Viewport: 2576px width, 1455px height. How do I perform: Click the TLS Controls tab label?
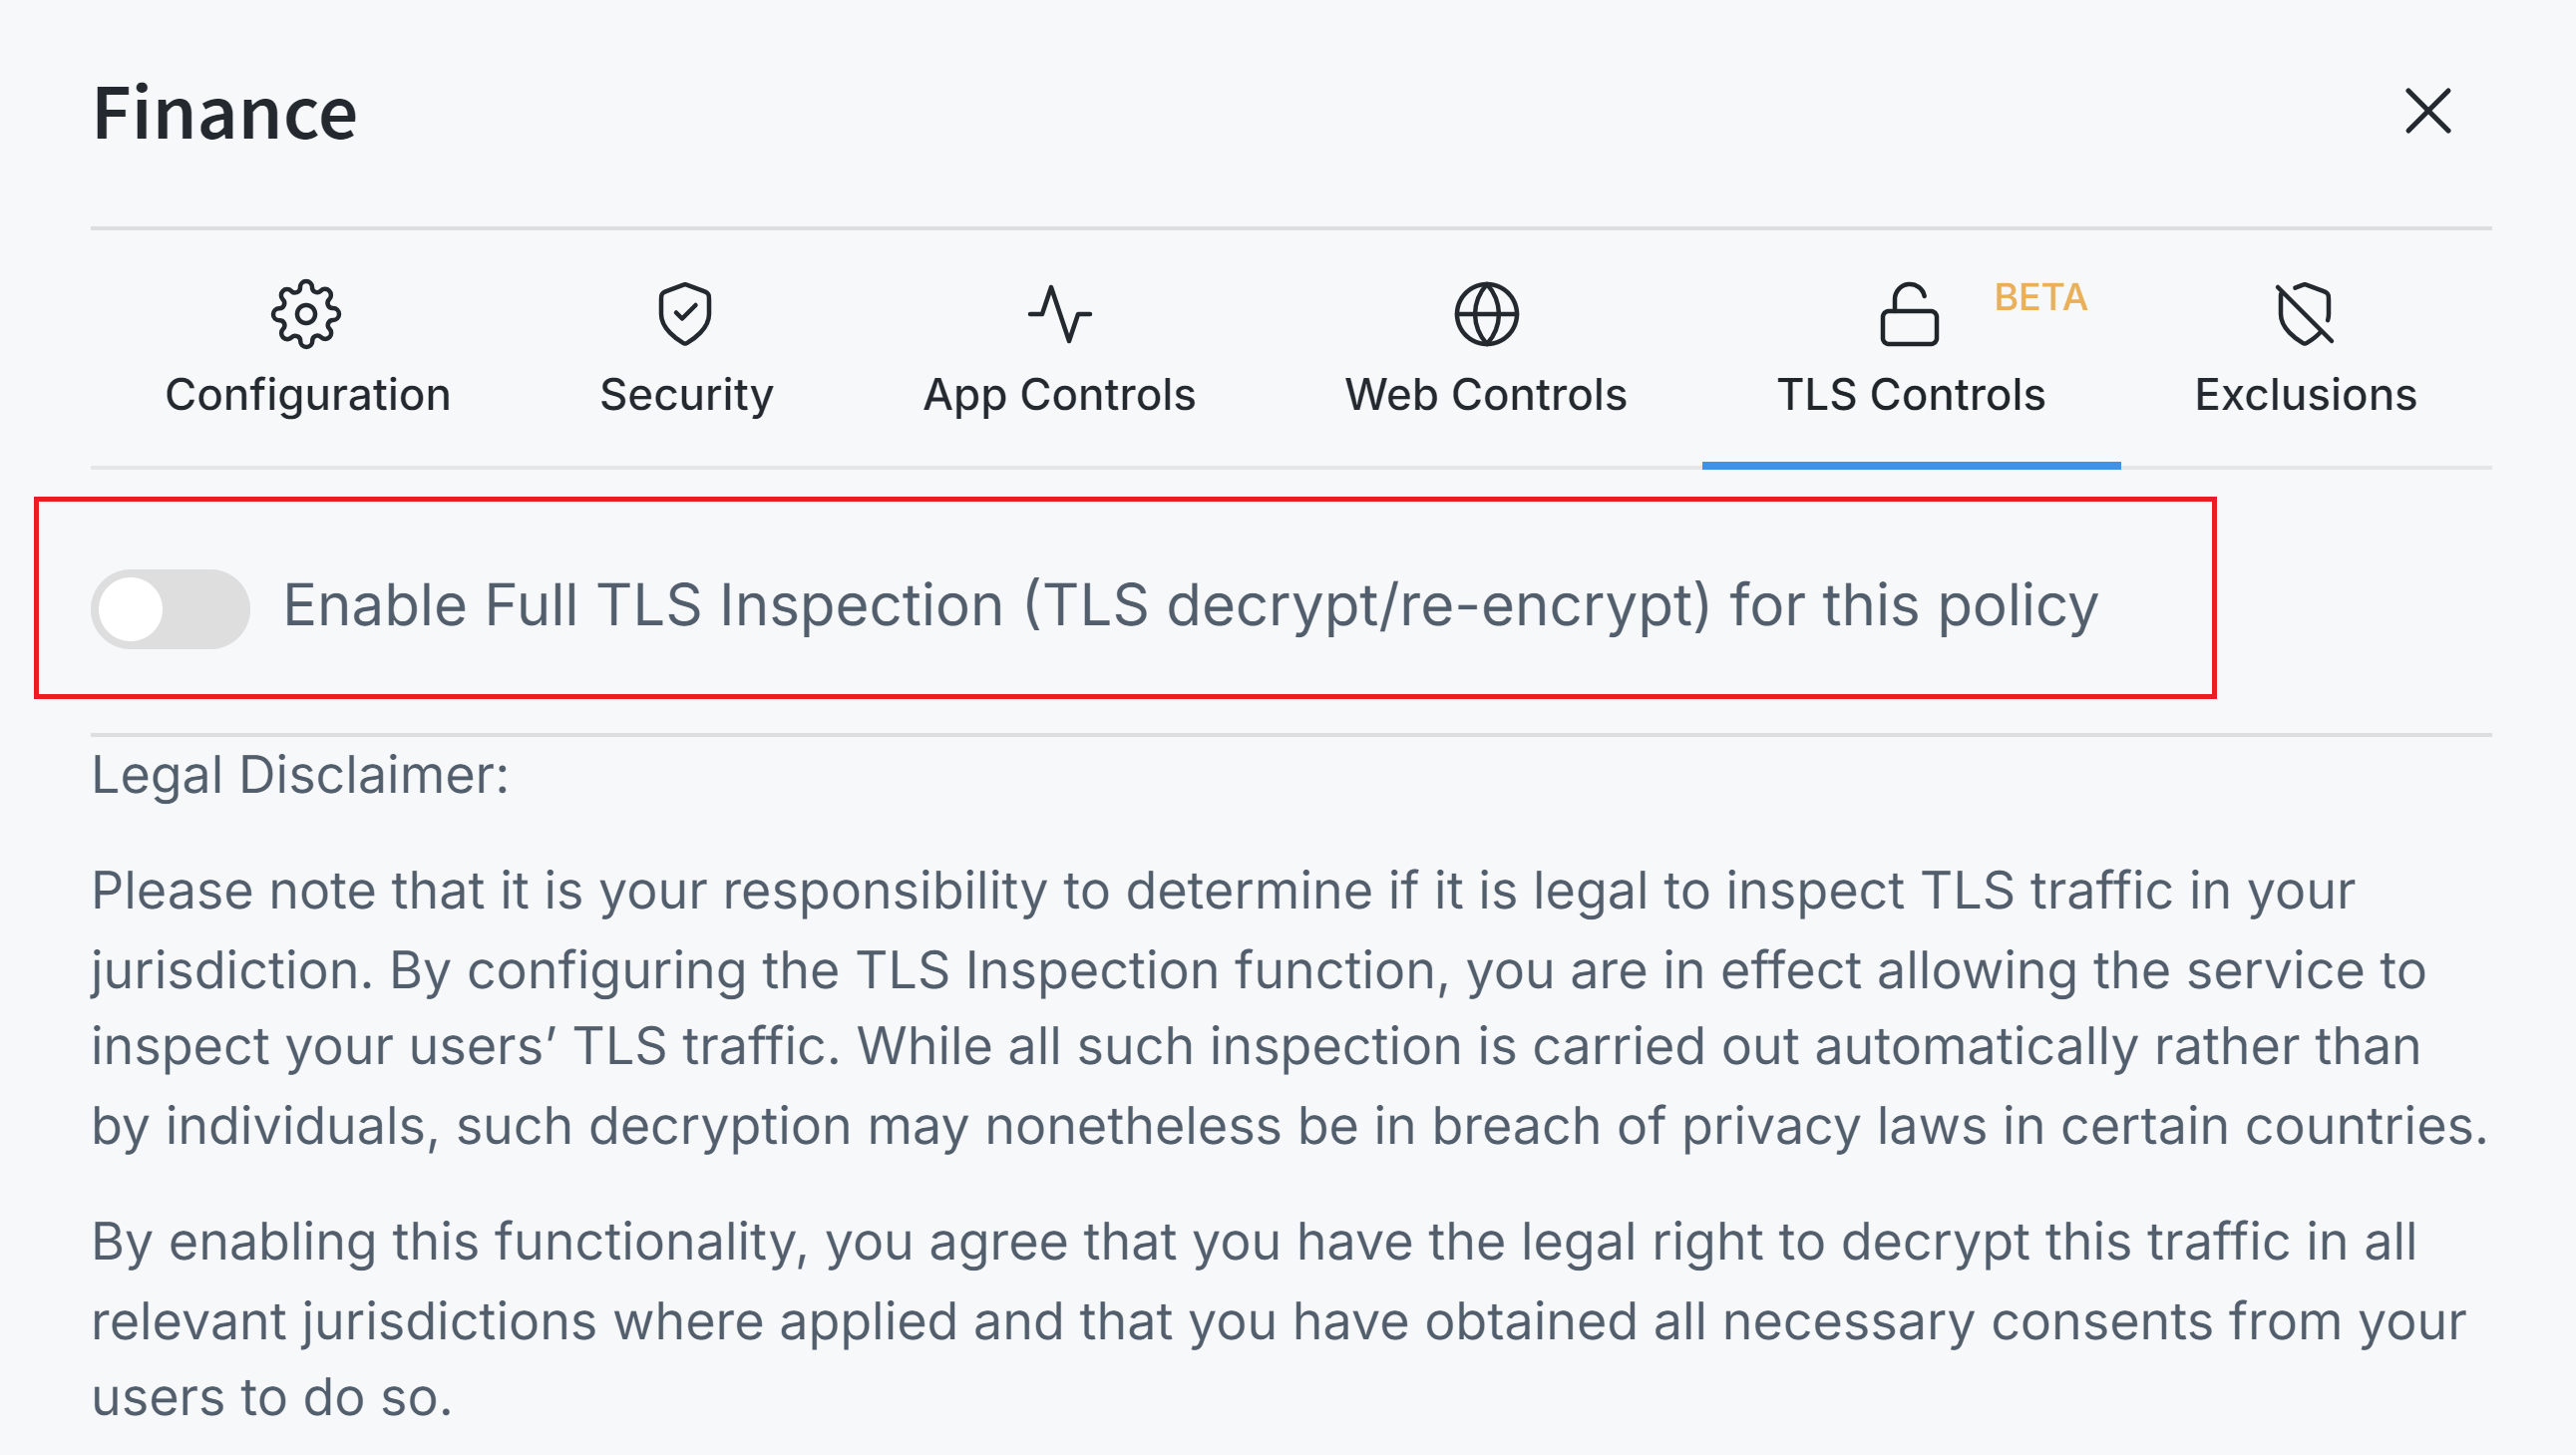1911,395
